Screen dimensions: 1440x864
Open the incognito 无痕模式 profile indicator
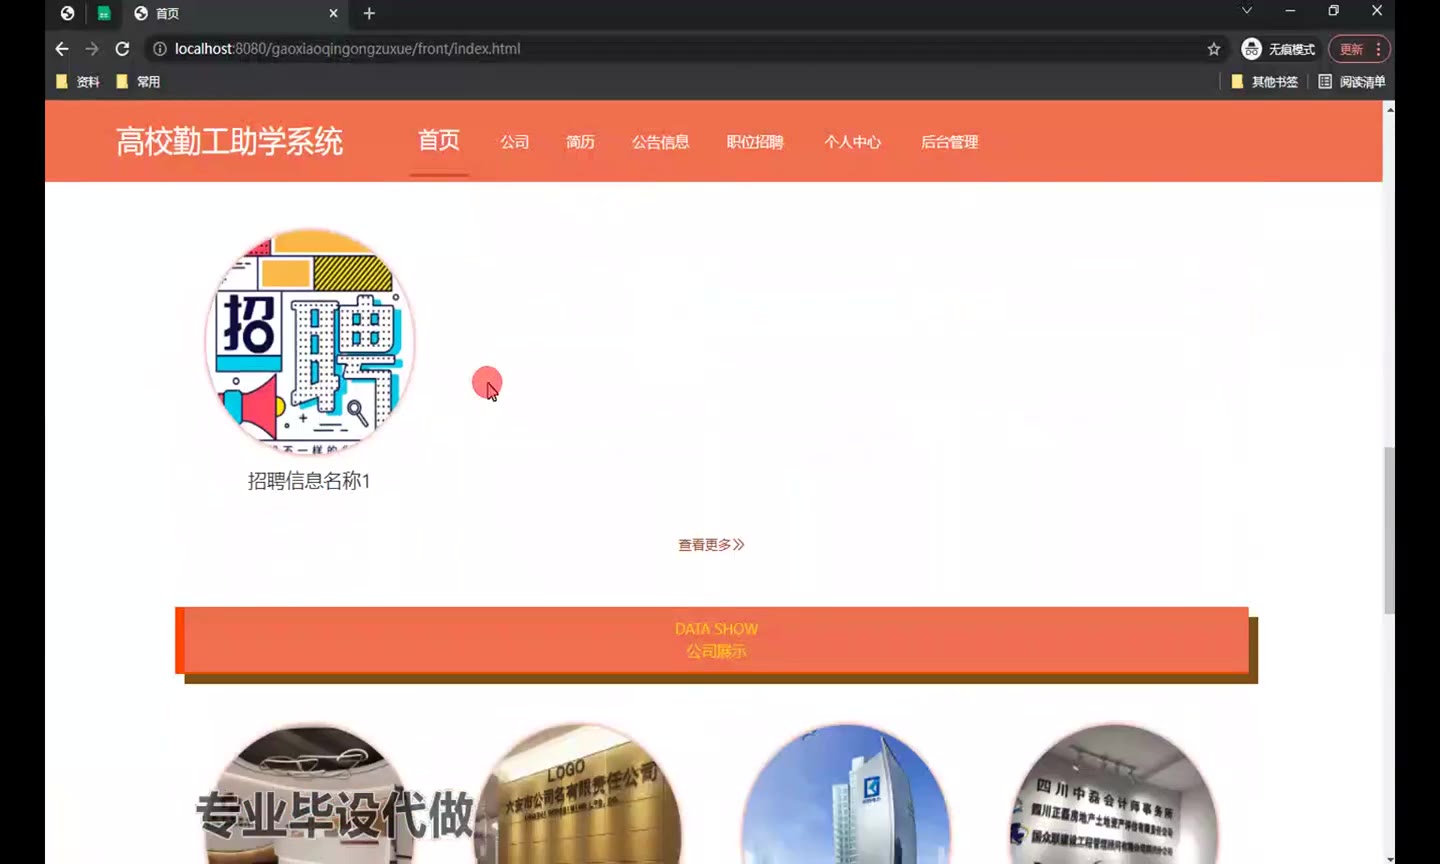click(x=1278, y=49)
